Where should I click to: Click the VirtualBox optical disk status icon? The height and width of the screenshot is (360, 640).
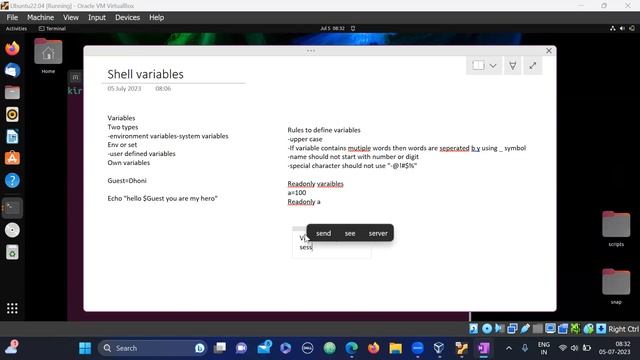click(x=487, y=329)
